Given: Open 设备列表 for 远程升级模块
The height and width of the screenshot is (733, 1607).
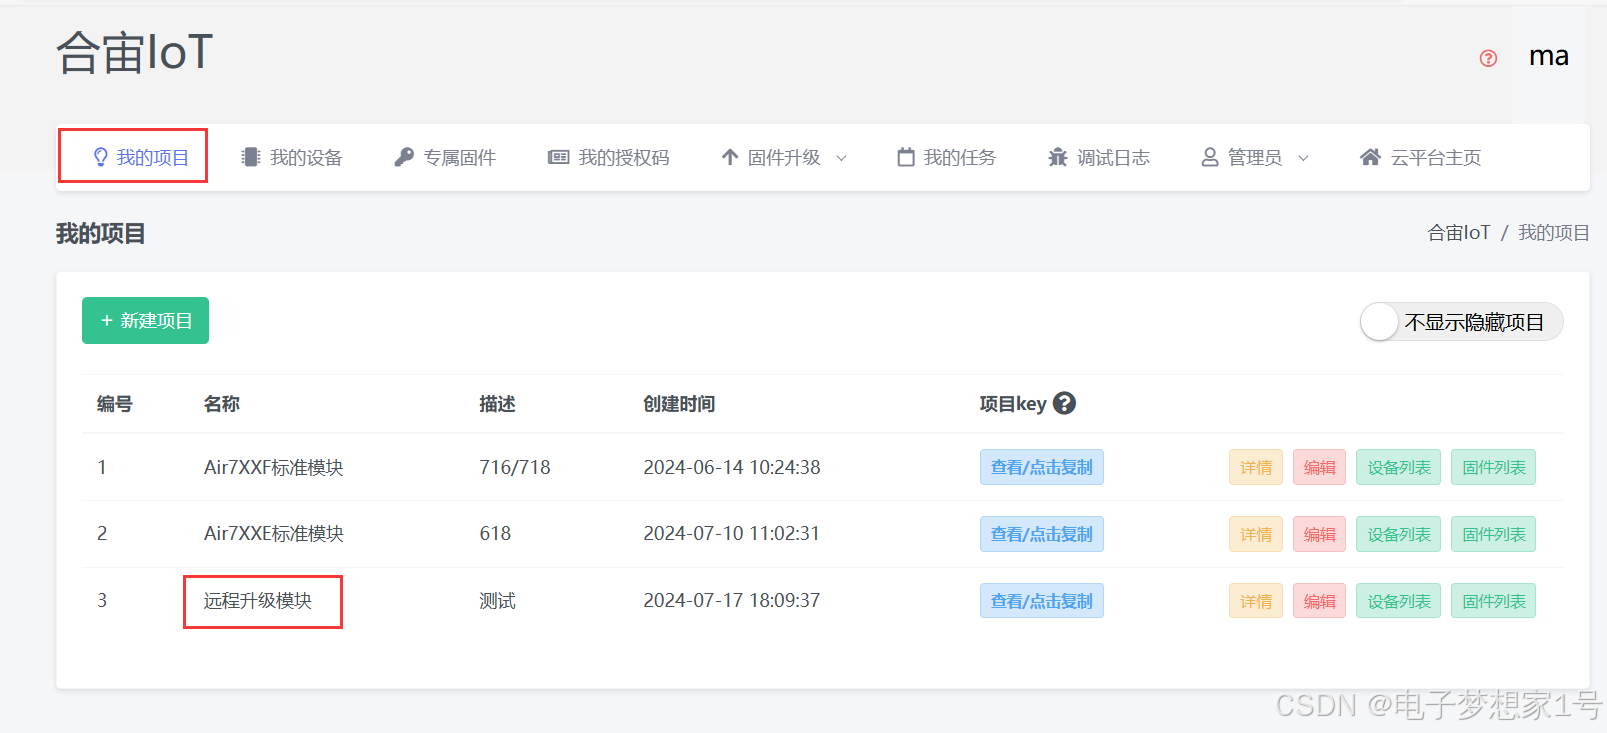Looking at the screenshot, I should coord(1398,601).
